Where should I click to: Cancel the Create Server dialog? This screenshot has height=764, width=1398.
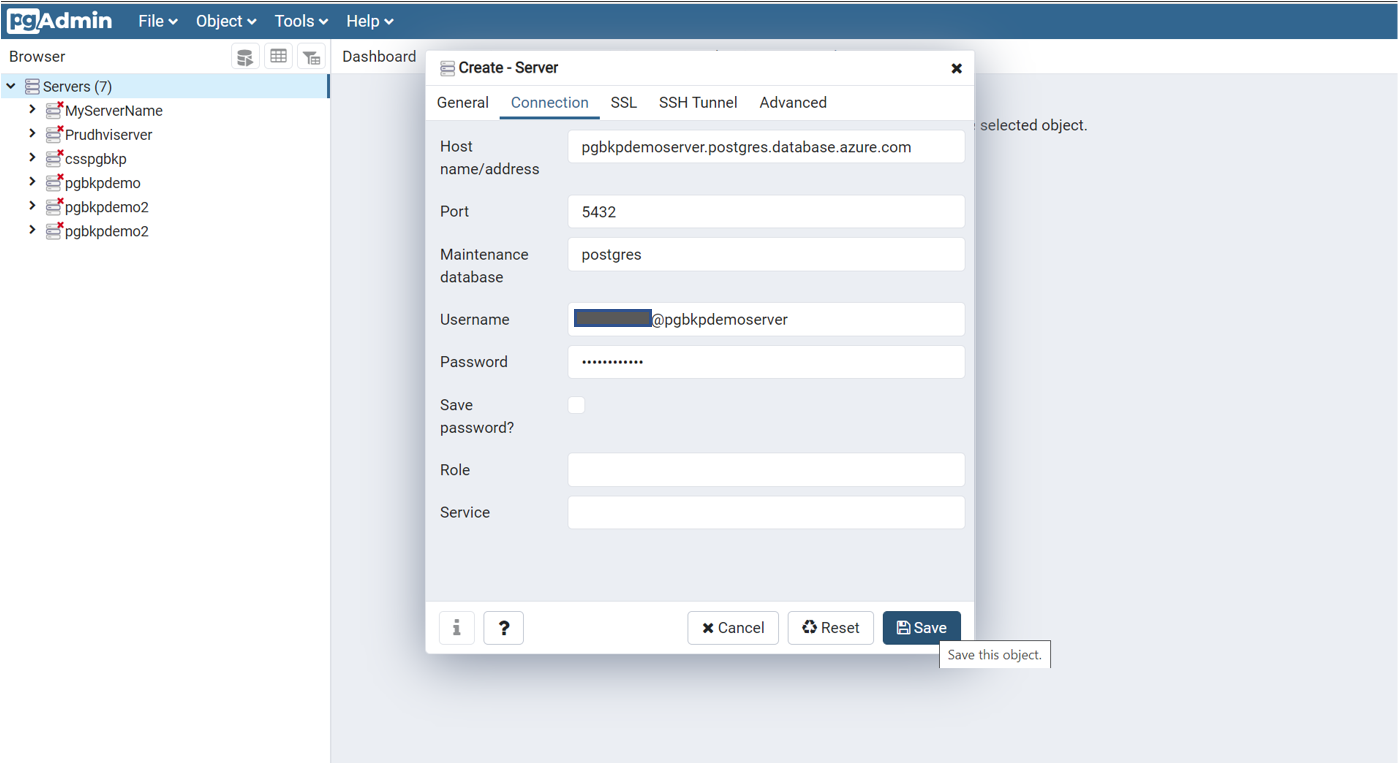pyautogui.click(x=733, y=627)
